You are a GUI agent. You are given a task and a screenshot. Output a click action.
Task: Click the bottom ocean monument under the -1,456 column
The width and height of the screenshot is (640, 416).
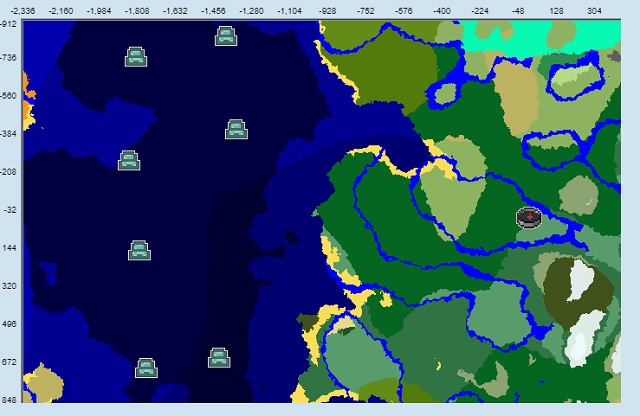pos(219,358)
